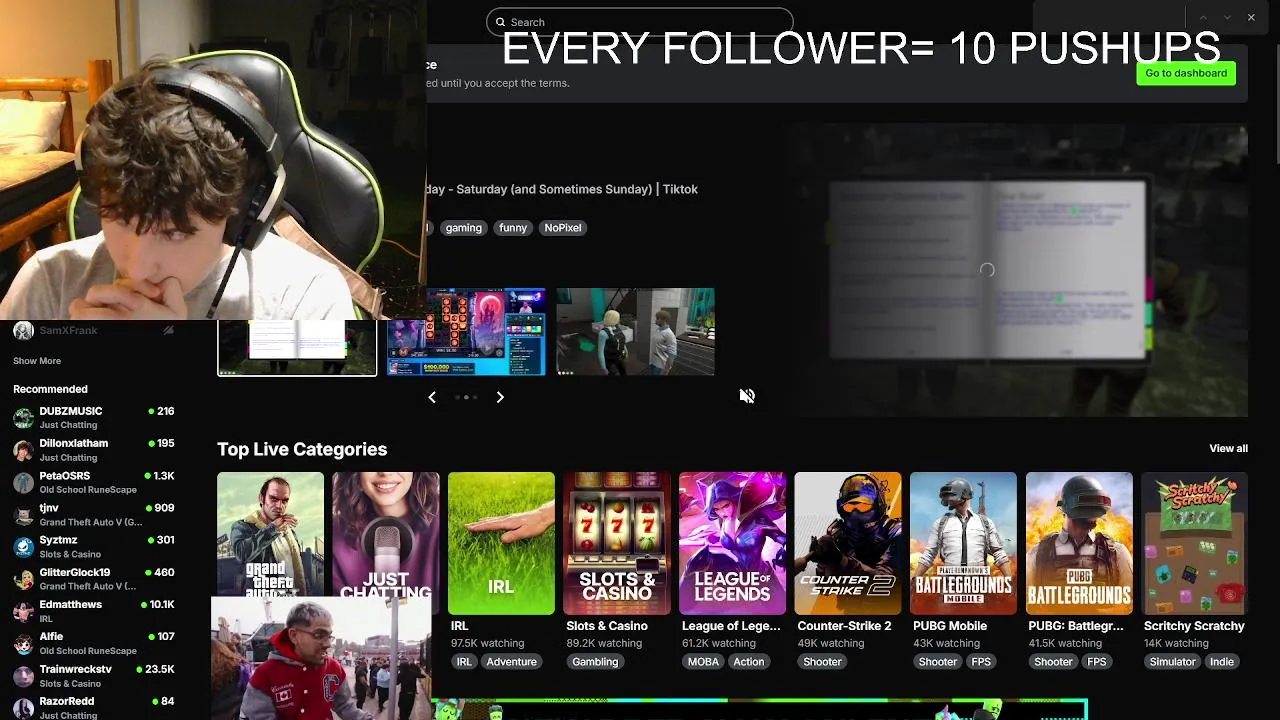Open League of Legends category cover

click(x=732, y=543)
